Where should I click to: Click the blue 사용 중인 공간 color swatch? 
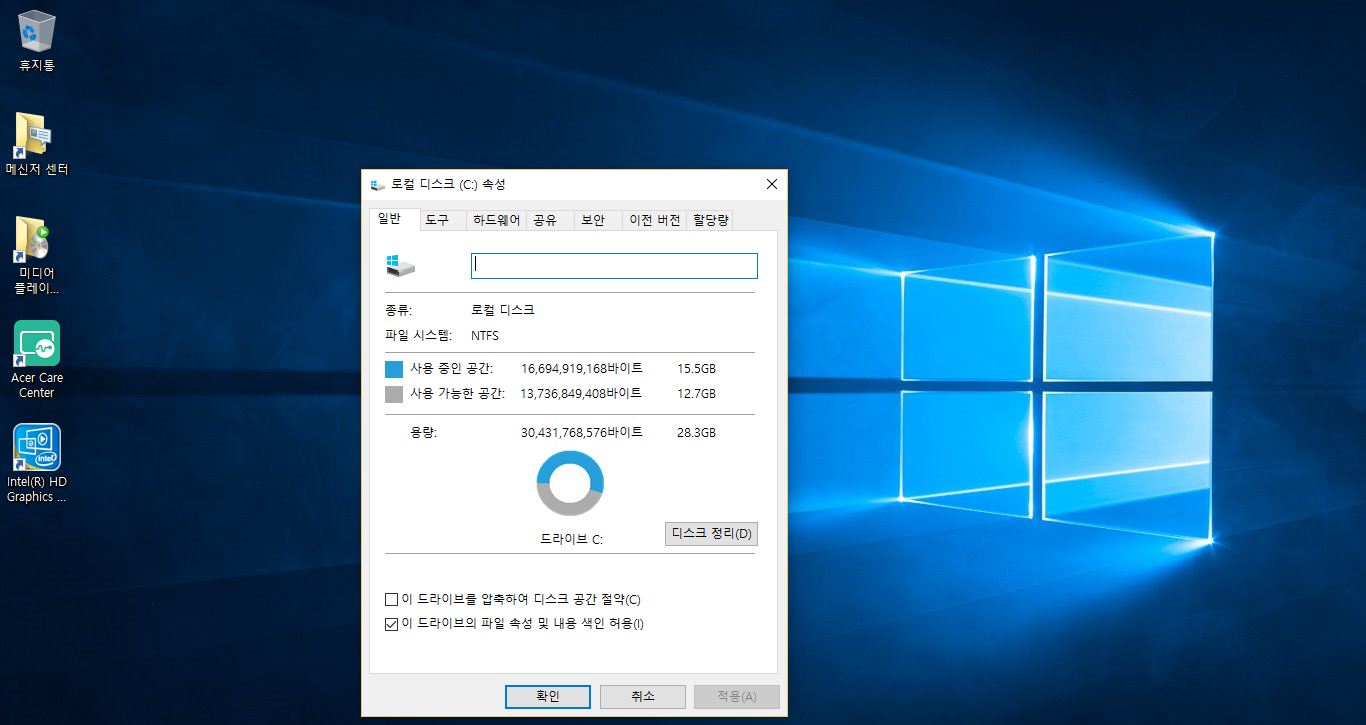pos(394,369)
